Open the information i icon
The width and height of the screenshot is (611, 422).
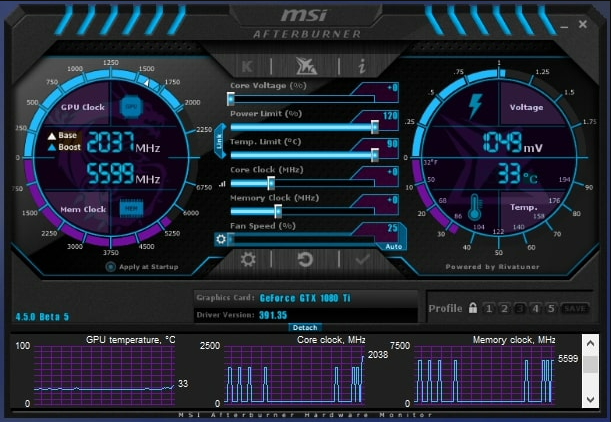pyautogui.click(x=362, y=66)
